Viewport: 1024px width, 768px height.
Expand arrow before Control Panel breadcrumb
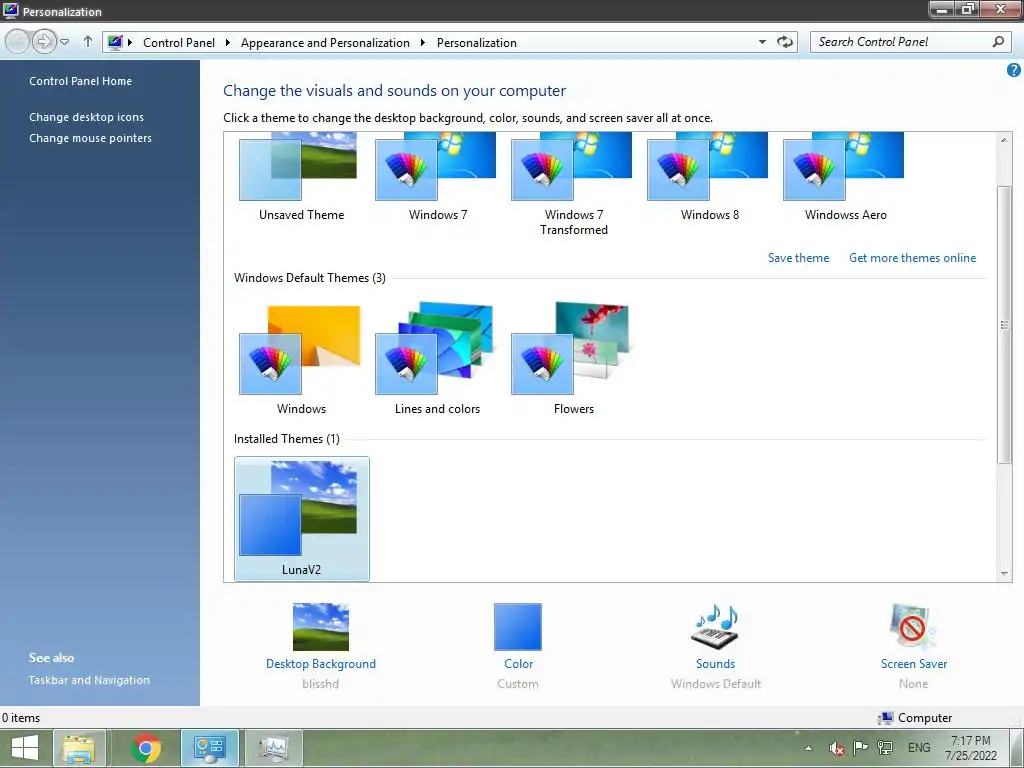[130, 42]
